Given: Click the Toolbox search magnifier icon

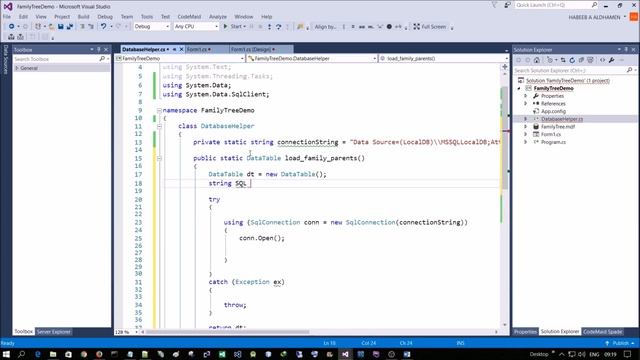Looking at the screenshot, I should [x=102, y=59].
